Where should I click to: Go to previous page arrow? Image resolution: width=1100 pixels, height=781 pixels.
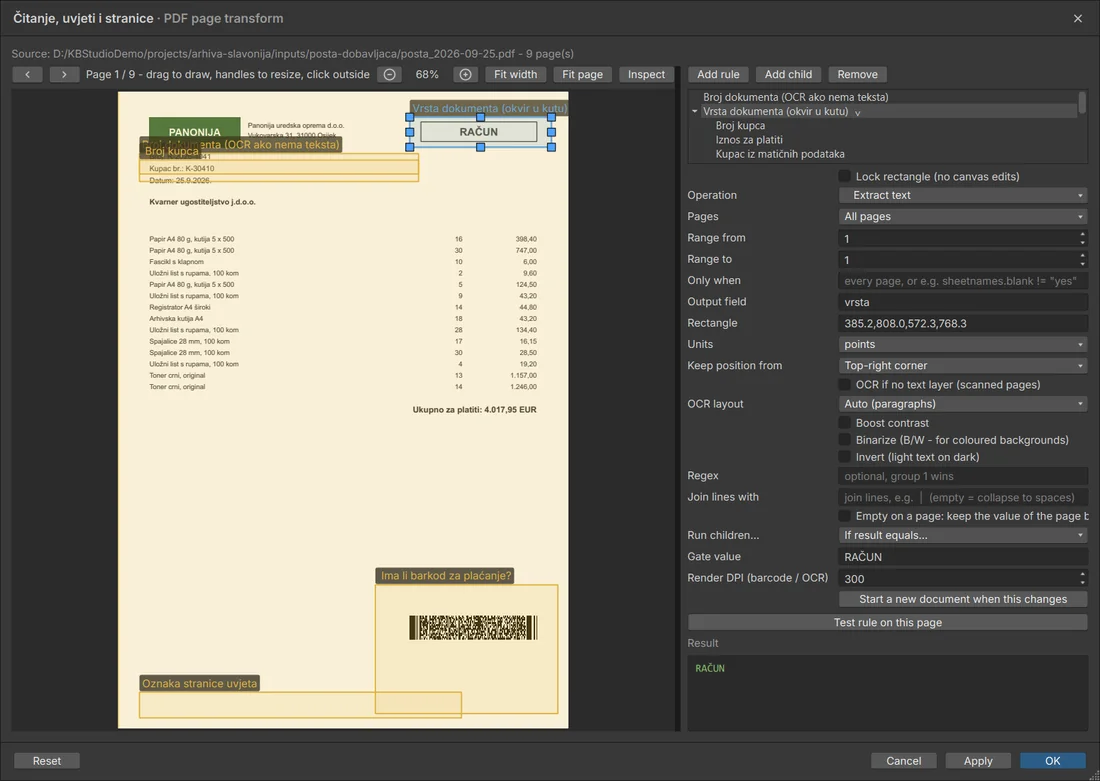27,74
